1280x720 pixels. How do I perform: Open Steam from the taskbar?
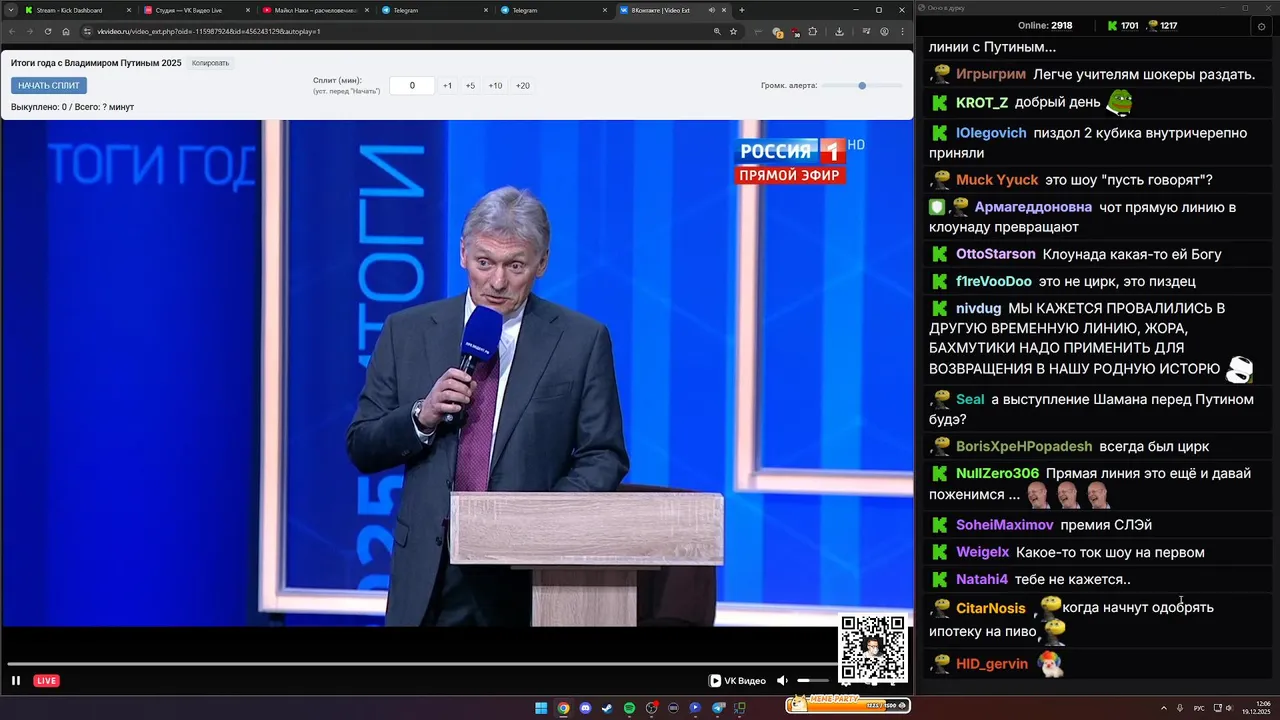tap(607, 708)
